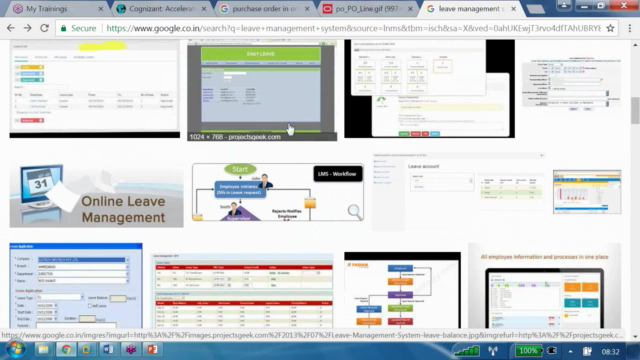640x360 pixels.
Task: Open File Explorer from the taskbar
Action: pos(43,350)
